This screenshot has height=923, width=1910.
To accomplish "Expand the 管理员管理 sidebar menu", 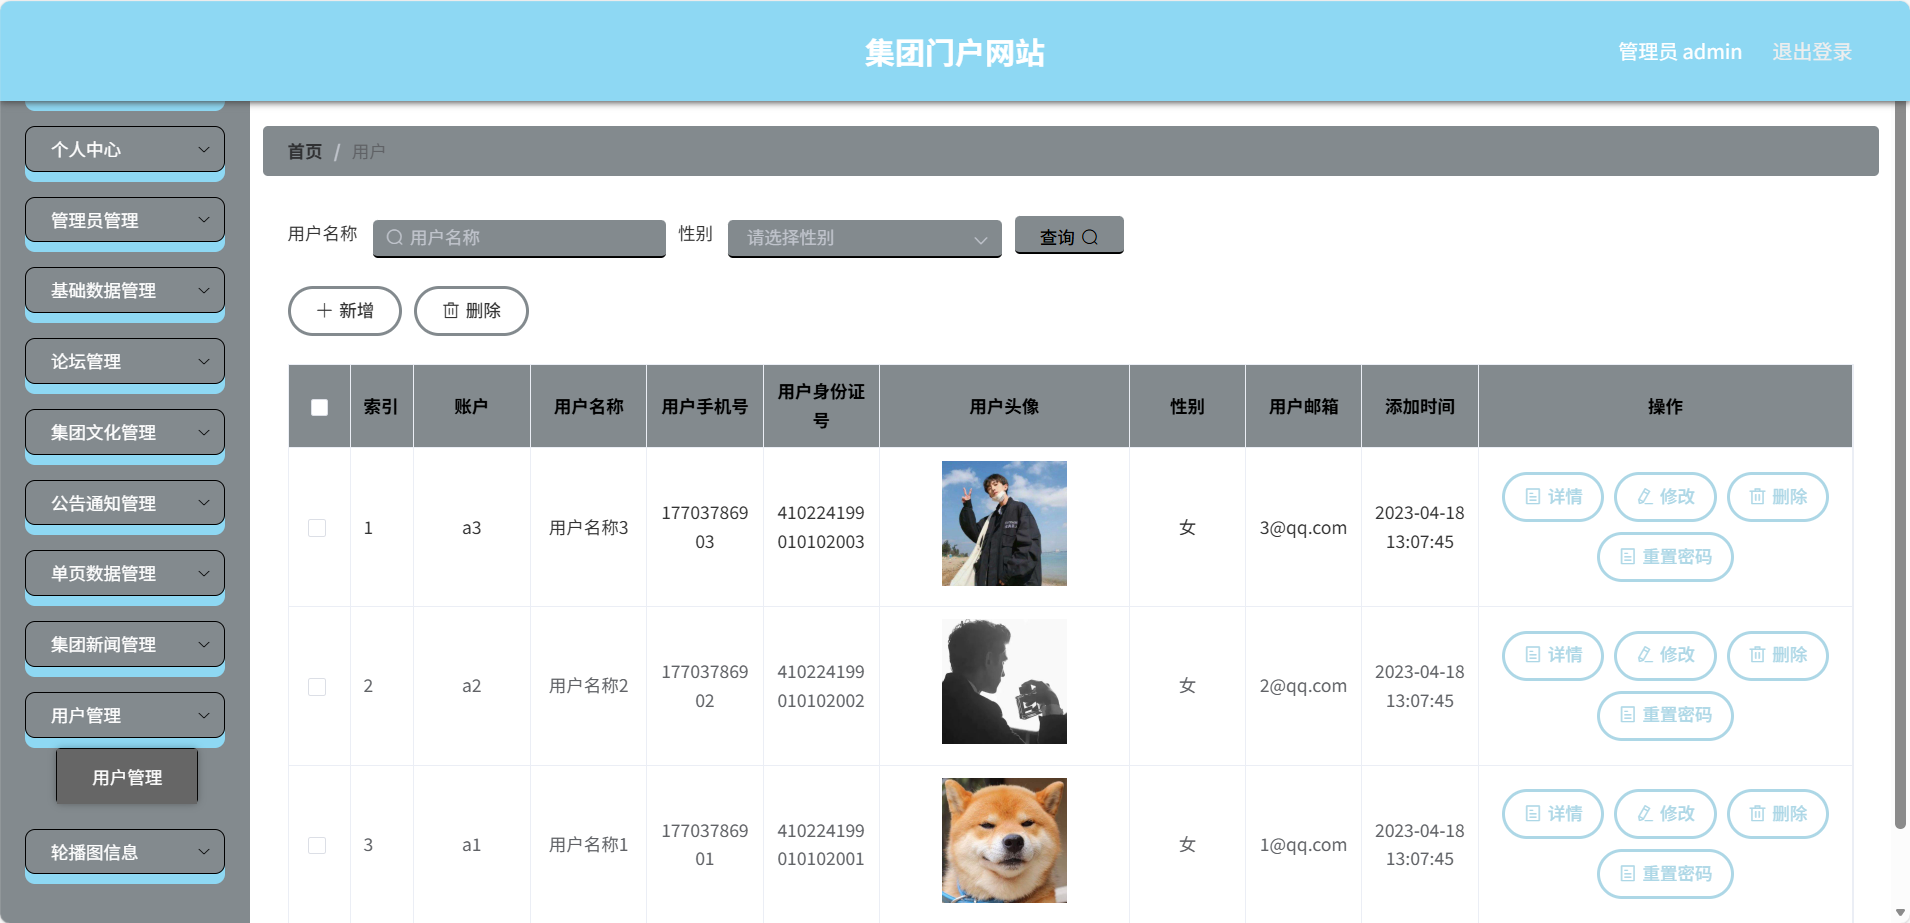I will (125, 220).
